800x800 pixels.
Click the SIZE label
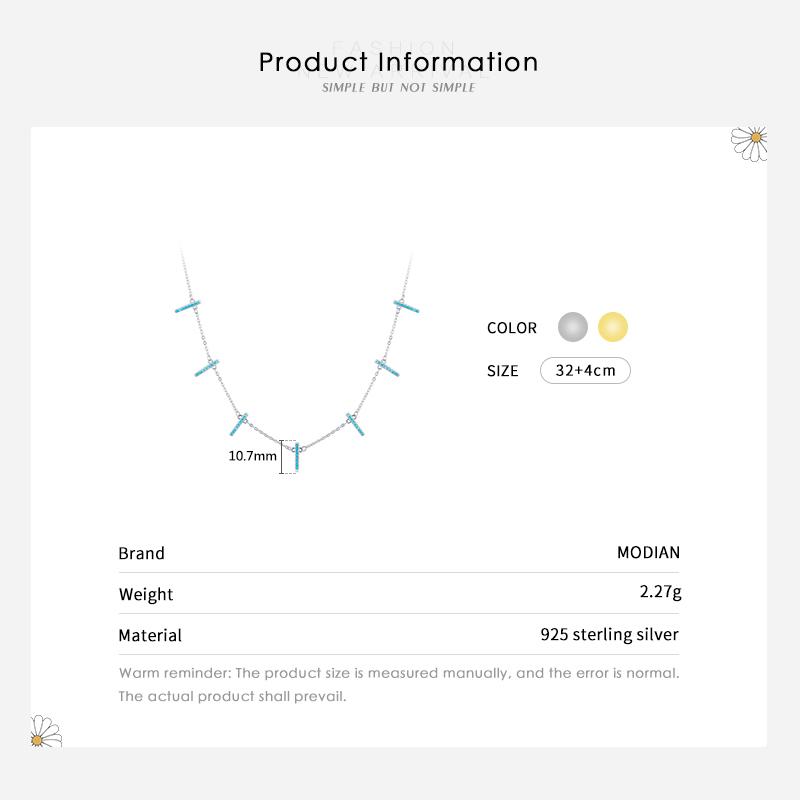click(x=503, y=371)
